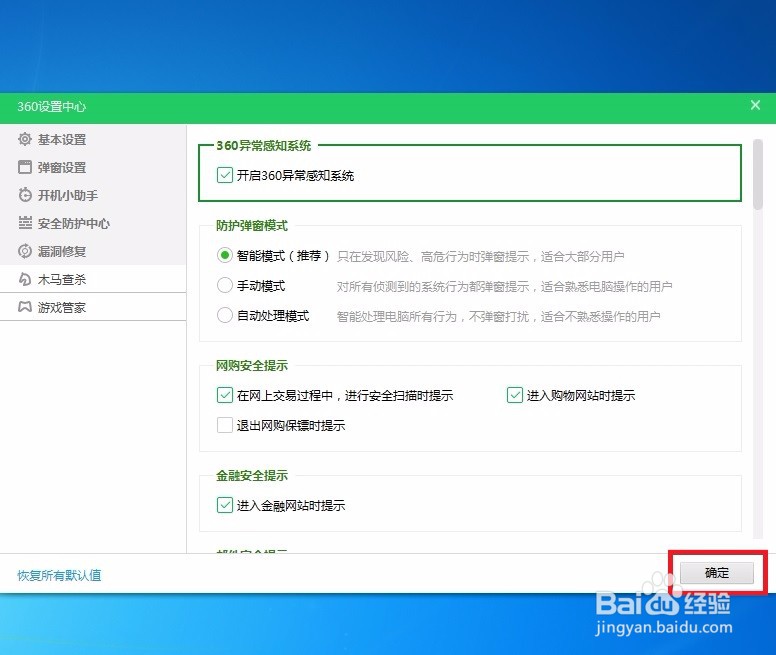The height and width of the screenshot is (655, 776).
Task: Click the gamepad icon beside 游戏管家
Action: (25, 307)
